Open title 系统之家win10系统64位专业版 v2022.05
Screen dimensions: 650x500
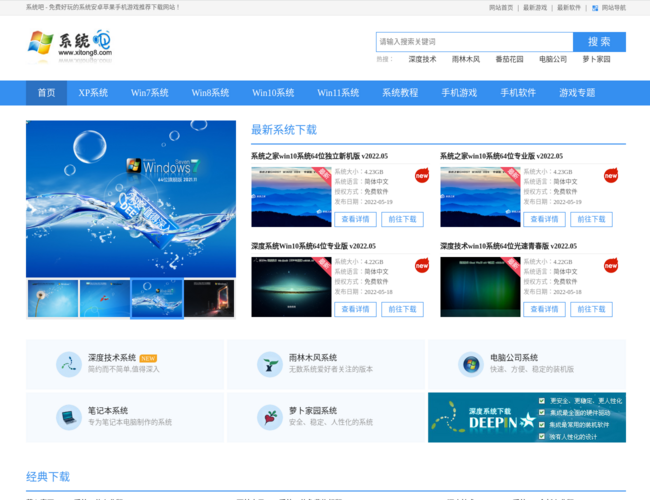(502, 156)
